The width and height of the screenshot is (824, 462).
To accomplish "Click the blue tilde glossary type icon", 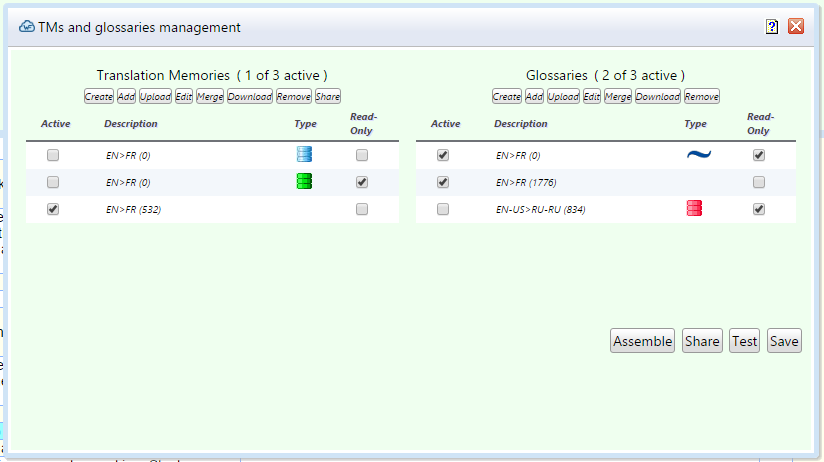I will click(x=697, y=155).
